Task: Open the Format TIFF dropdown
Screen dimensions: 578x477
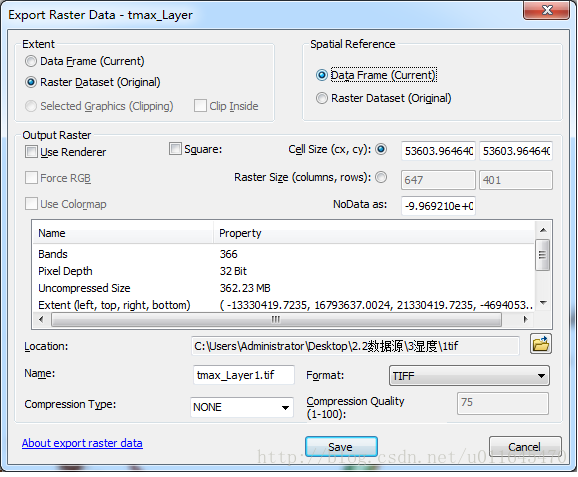Action: point(469,376)
